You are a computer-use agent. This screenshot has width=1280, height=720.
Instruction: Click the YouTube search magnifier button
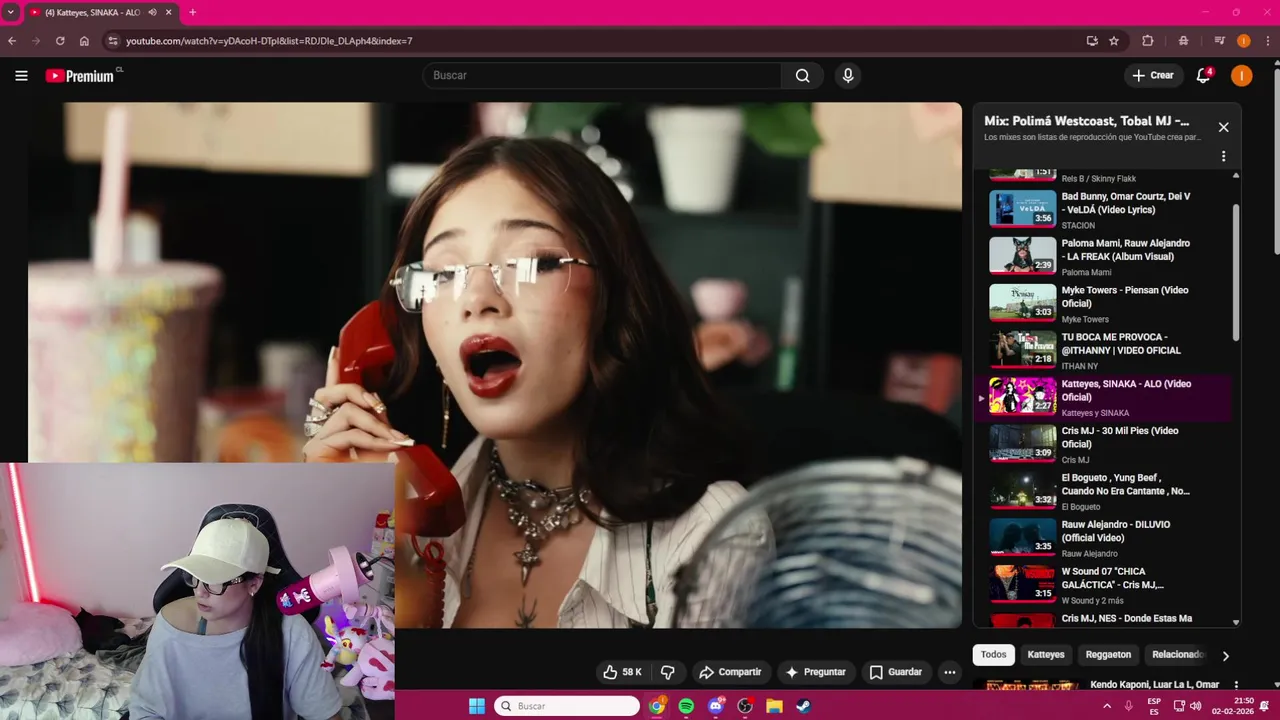pyautogui.click(x=802, y=75)
